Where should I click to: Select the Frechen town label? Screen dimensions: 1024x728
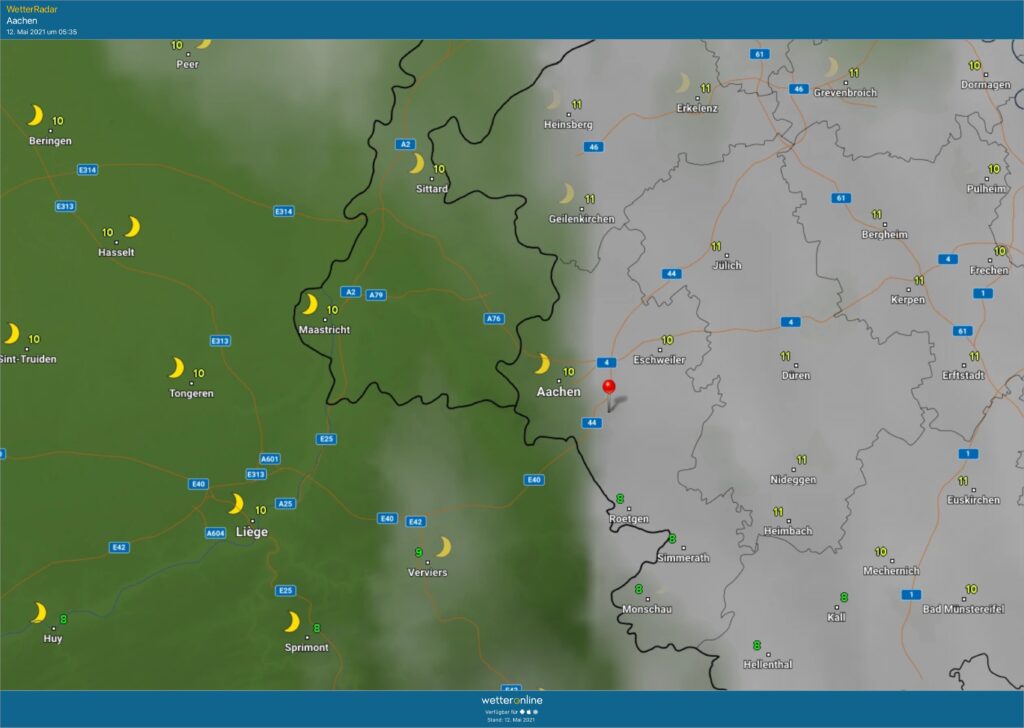point(989,270)
